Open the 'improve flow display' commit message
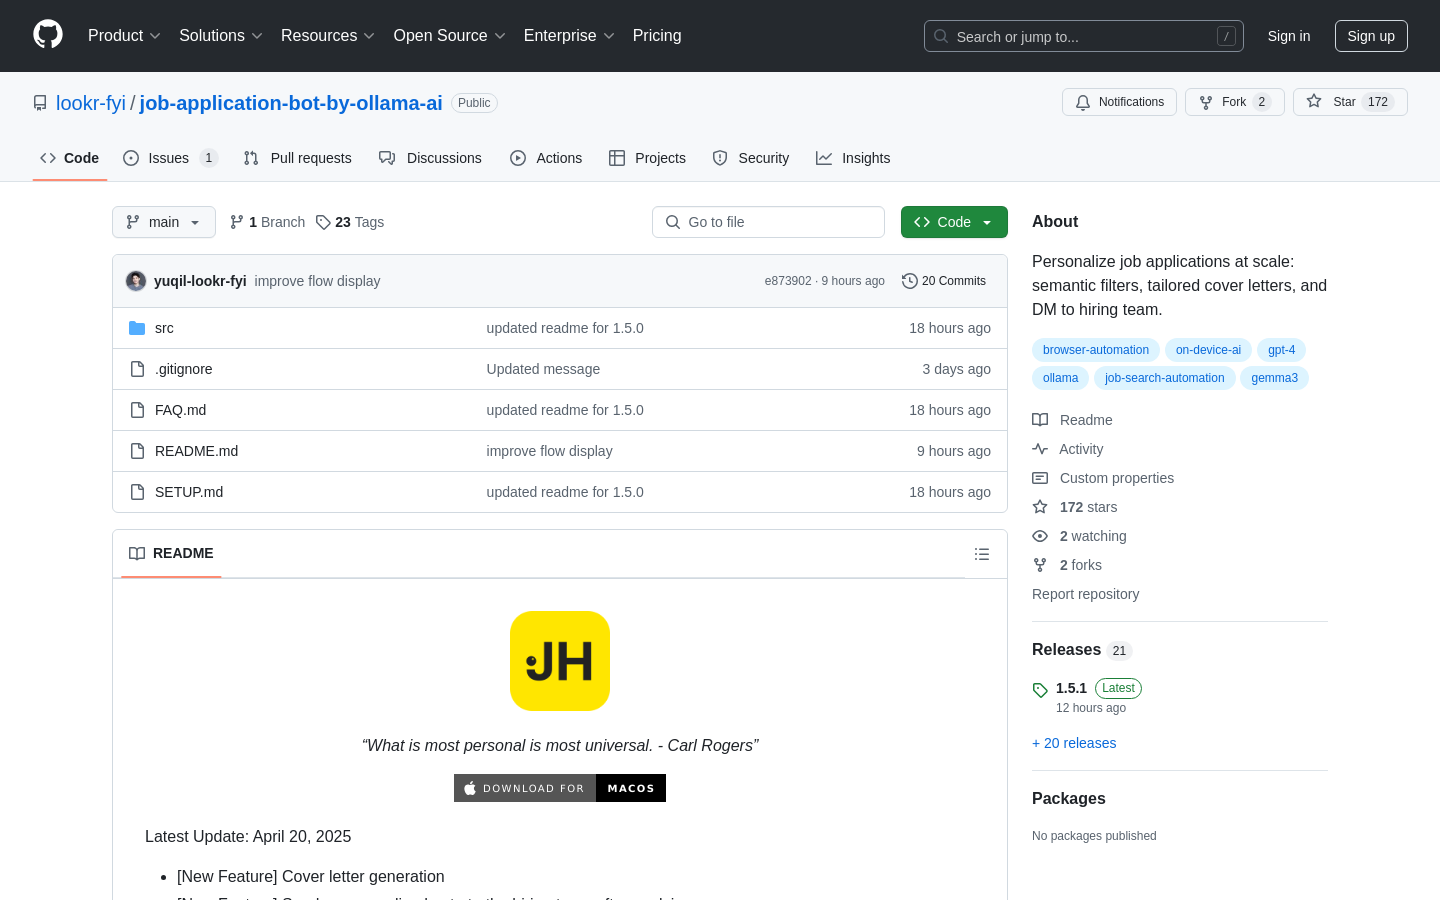The image size is (1440, 900). point(317,281)
